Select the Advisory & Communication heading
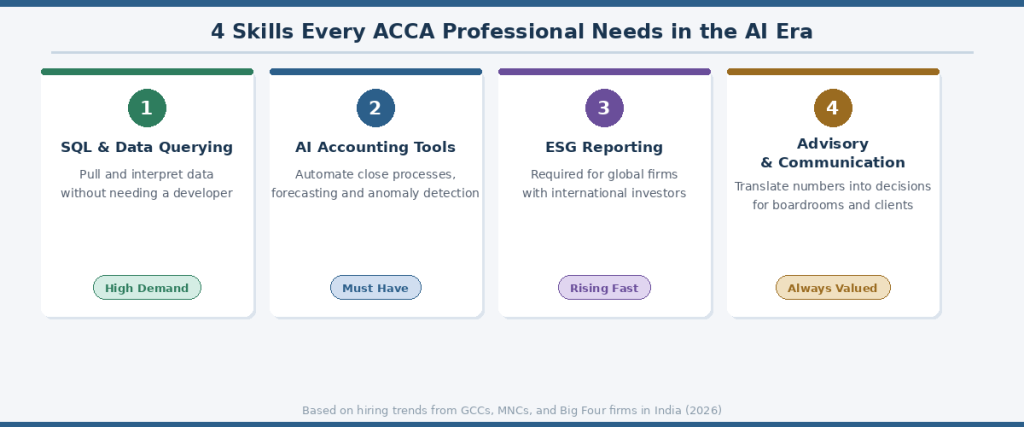The image size is (1024, 427). pyautogui.click(x=833, y=153)
